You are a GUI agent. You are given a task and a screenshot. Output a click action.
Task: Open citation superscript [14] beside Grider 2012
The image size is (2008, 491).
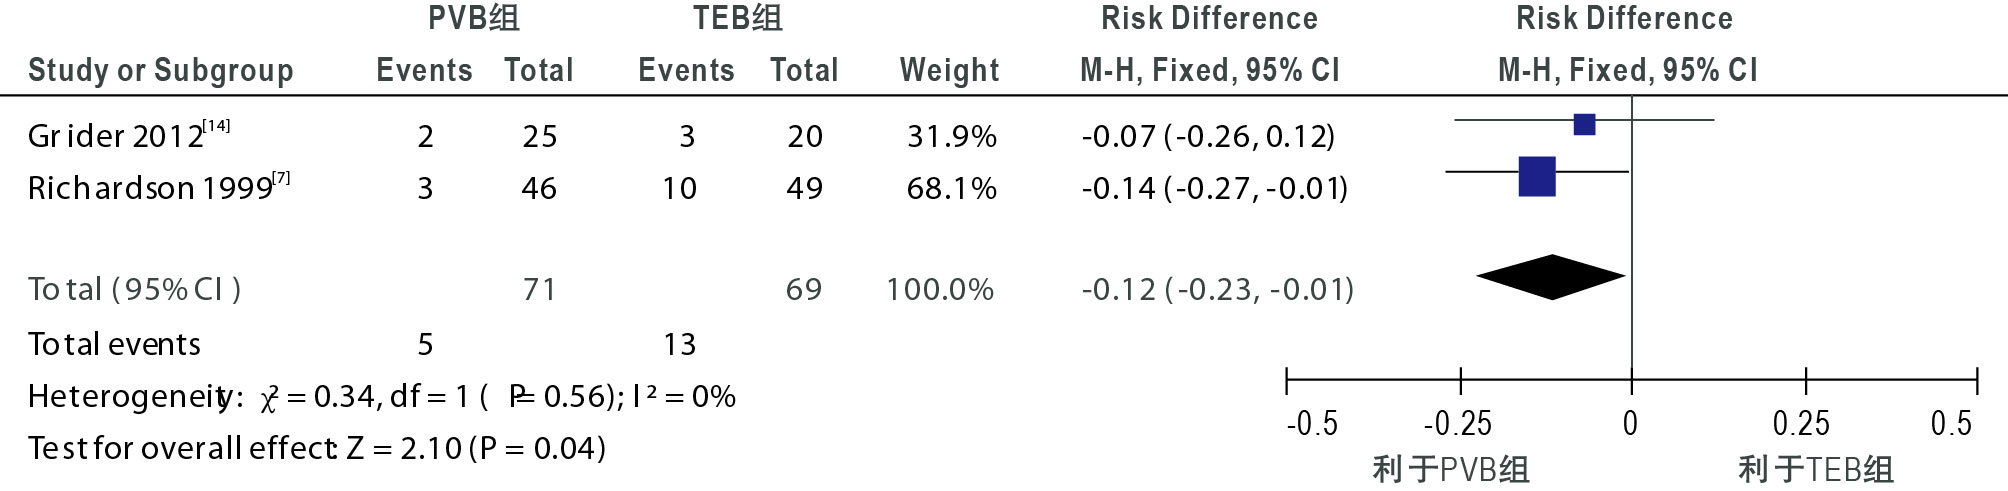click(x=216, y=126)
